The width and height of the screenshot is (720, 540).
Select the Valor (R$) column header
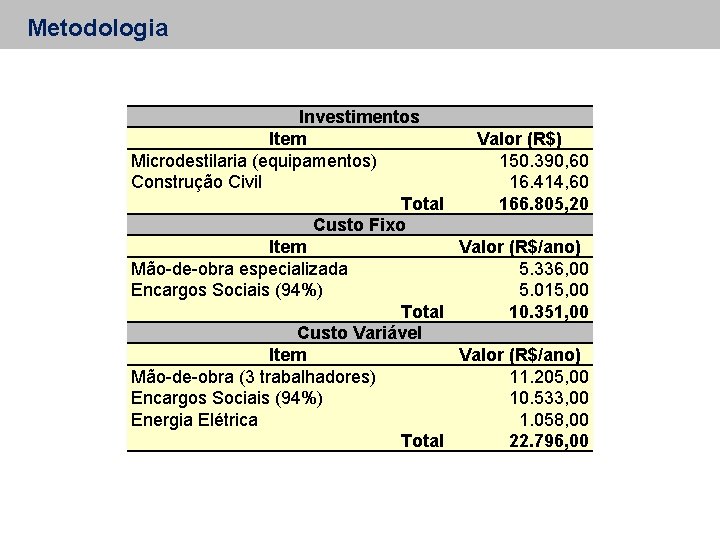point(519,139)
